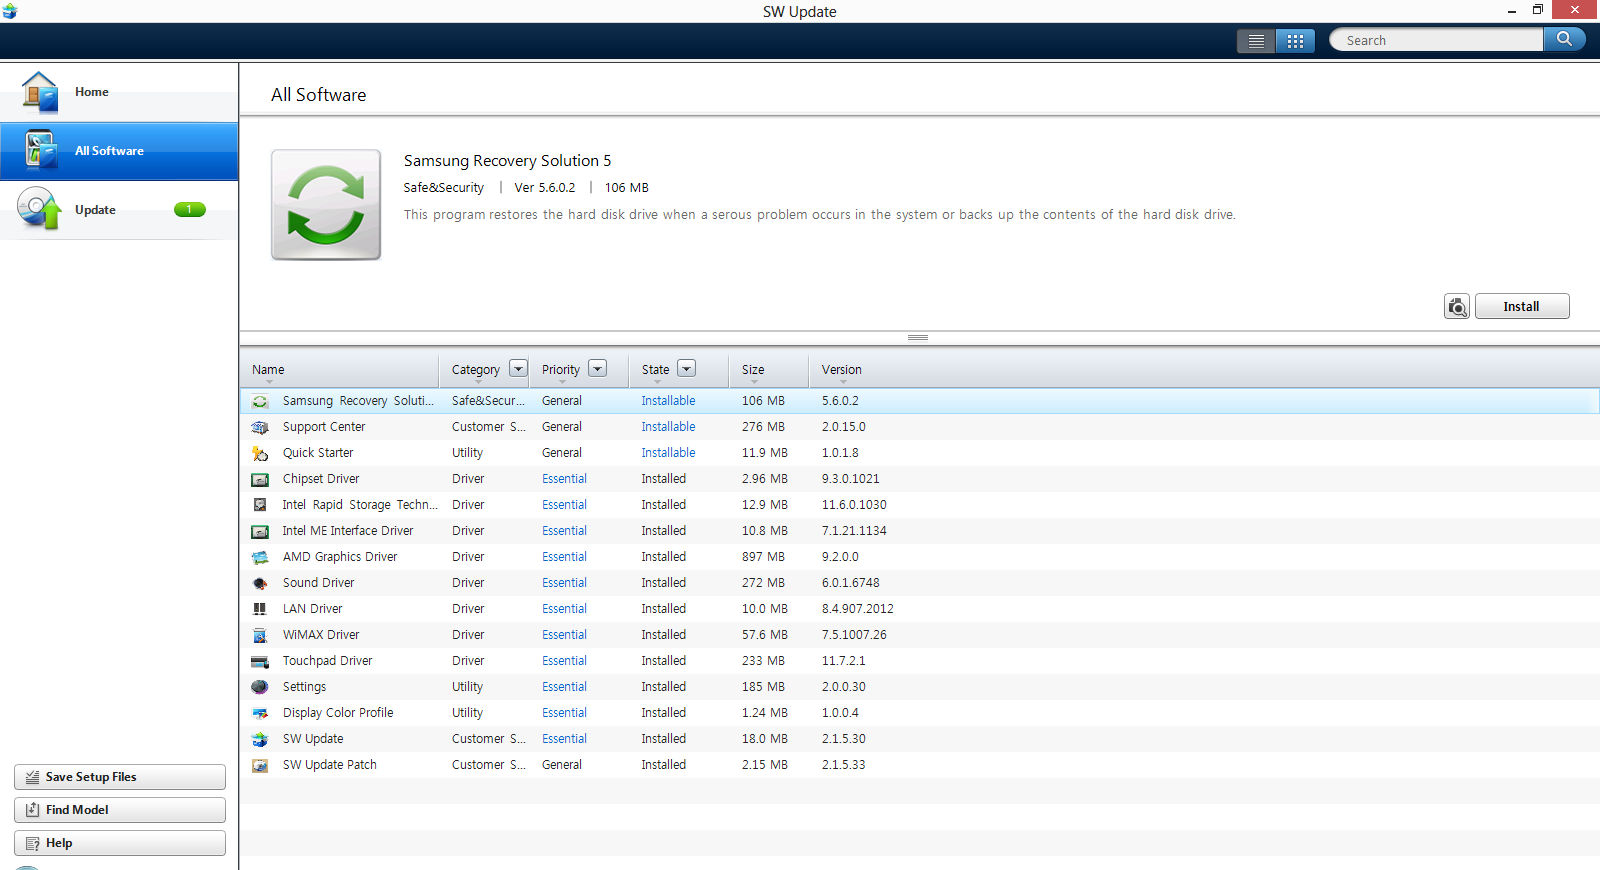Viewport: 1600px width, 870px height.
Task: Open the Priority filter dropdown
Action: click(x=598, y=368)
